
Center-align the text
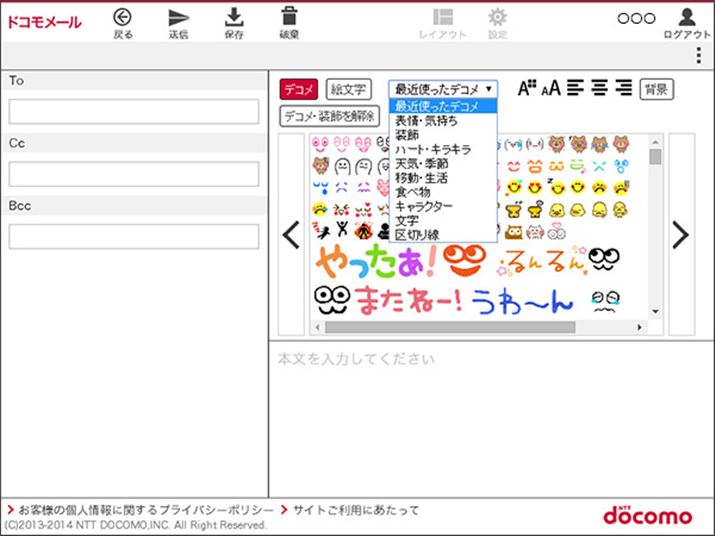pos(600,88)
